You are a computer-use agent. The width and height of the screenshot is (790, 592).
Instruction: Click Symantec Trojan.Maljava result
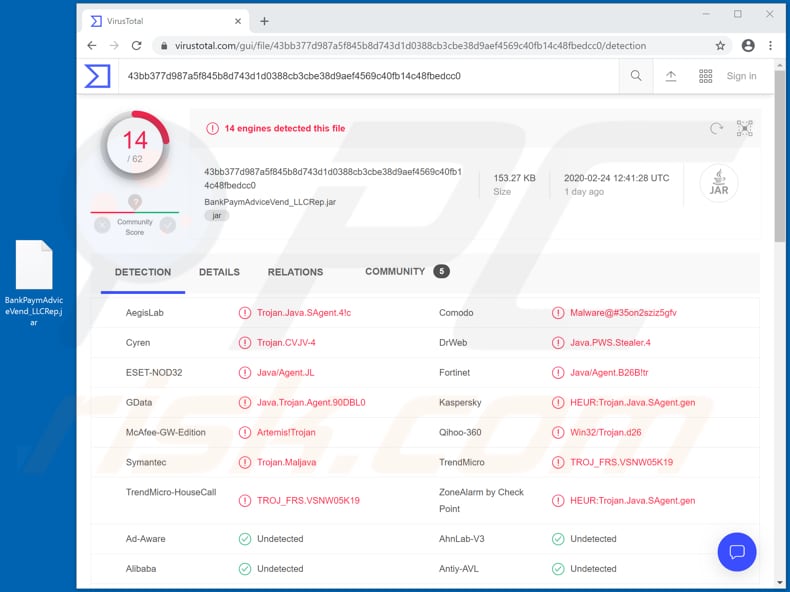(x=287, y=463)
